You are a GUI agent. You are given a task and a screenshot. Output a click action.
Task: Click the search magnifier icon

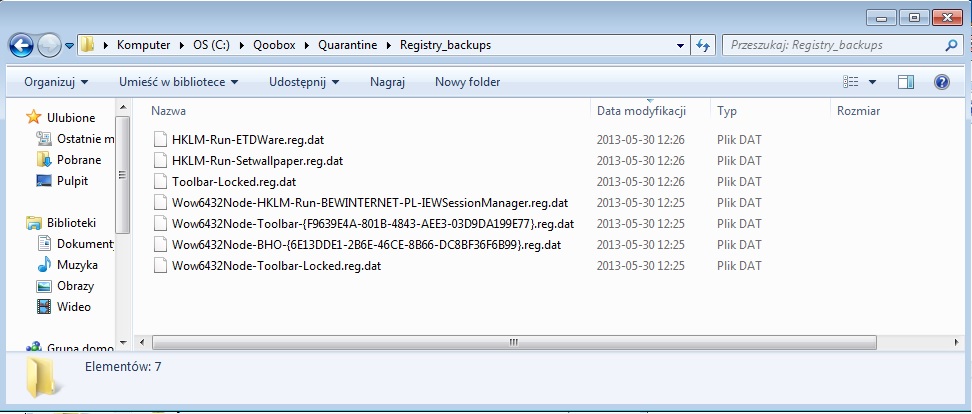(x=952, y=45)
